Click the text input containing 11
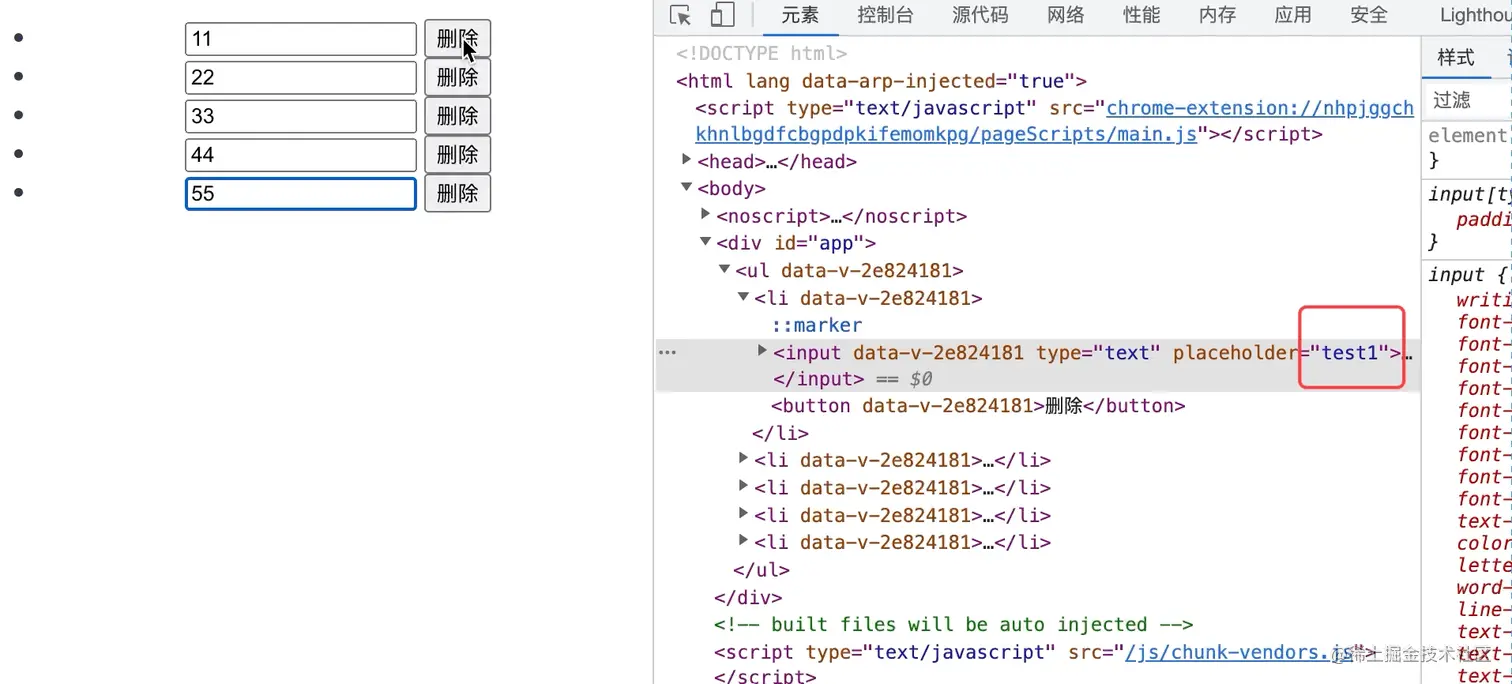 click(x=300, y=38)
